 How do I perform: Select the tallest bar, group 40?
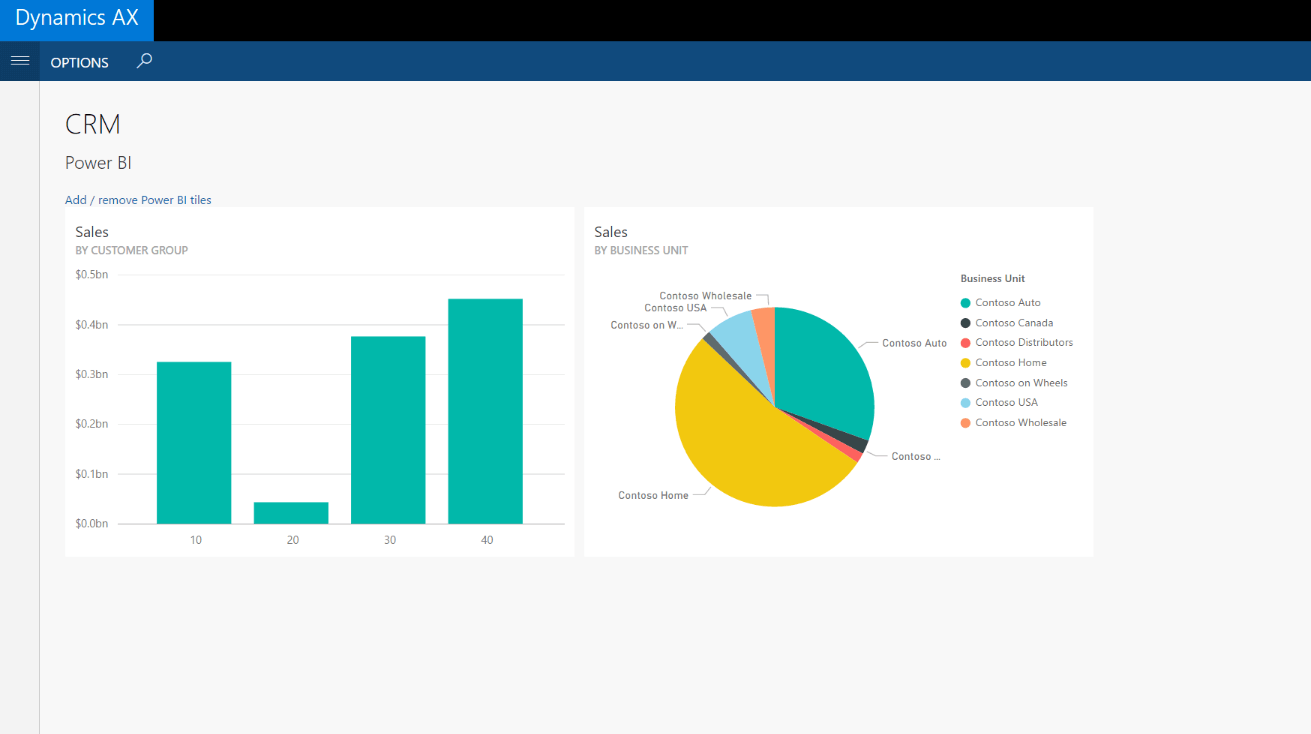[485, 411]
